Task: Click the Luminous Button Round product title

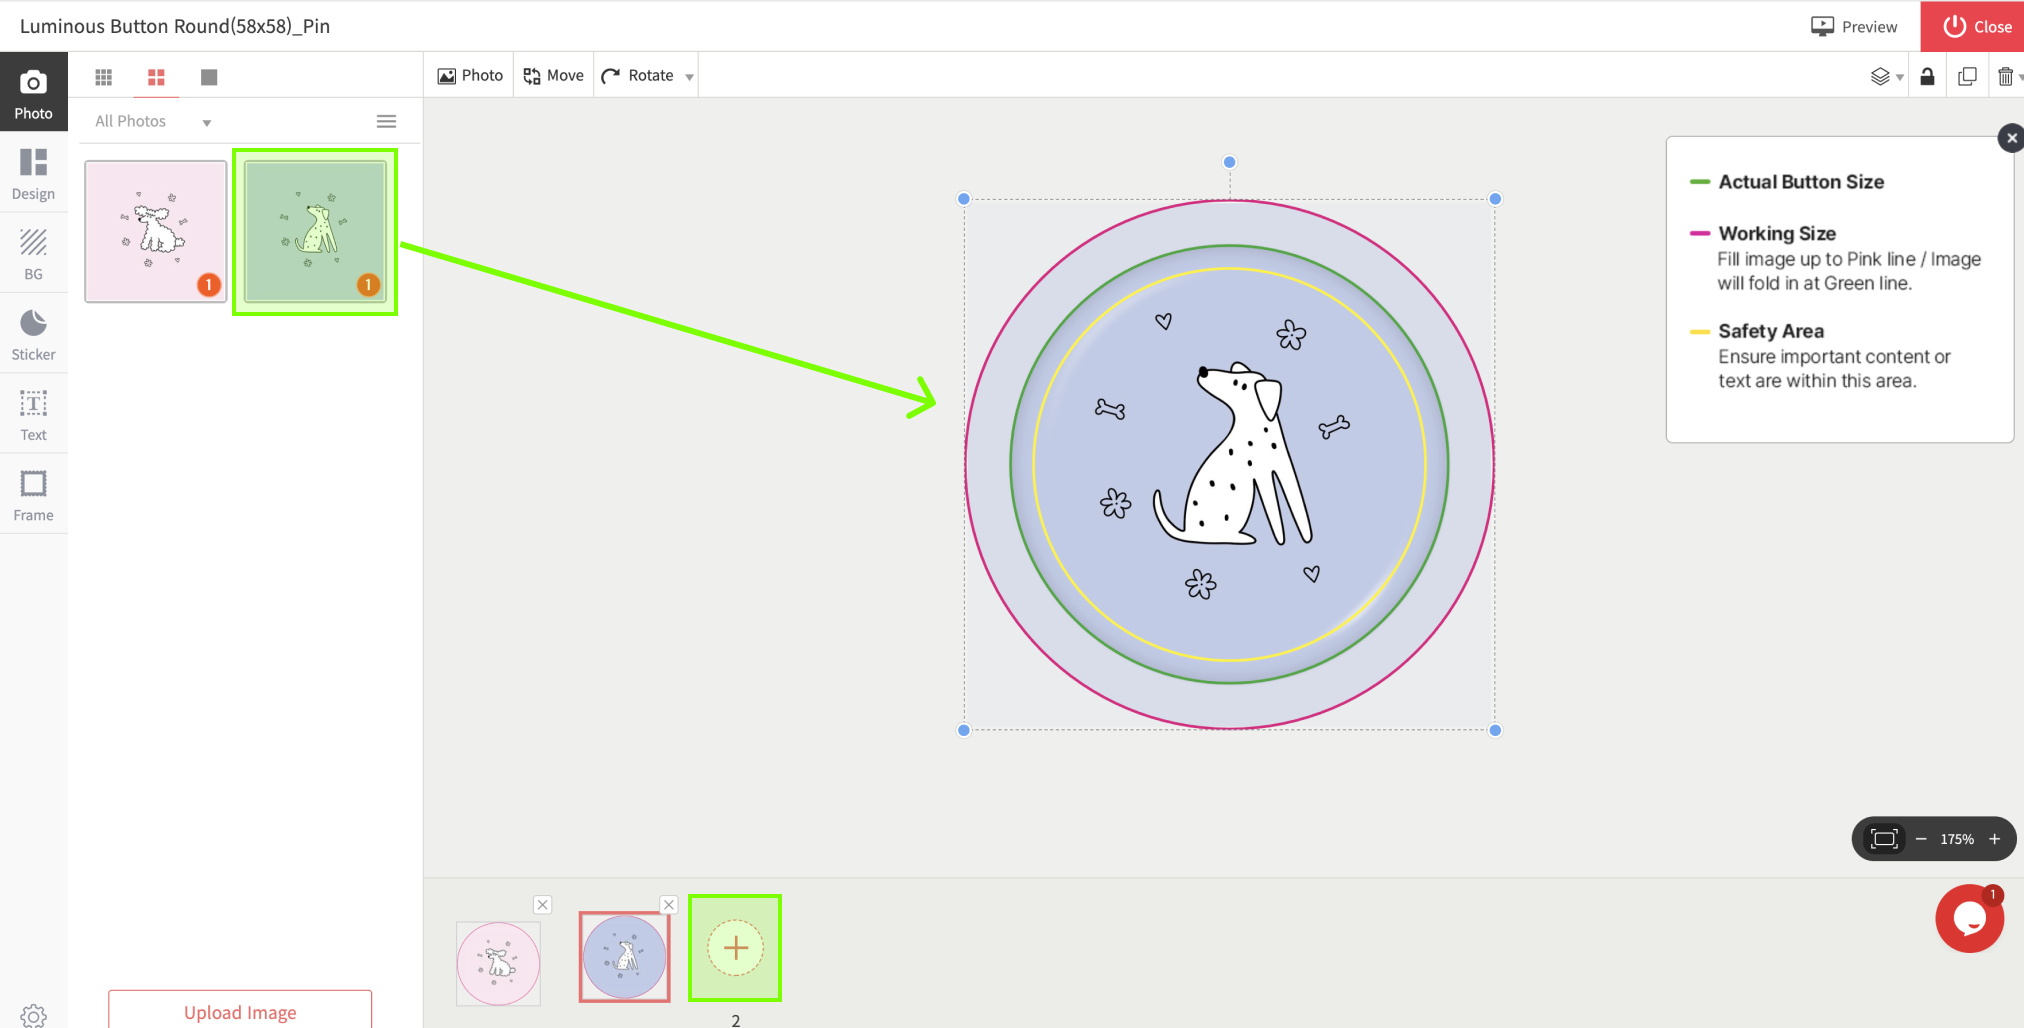Action: [175, 26]
